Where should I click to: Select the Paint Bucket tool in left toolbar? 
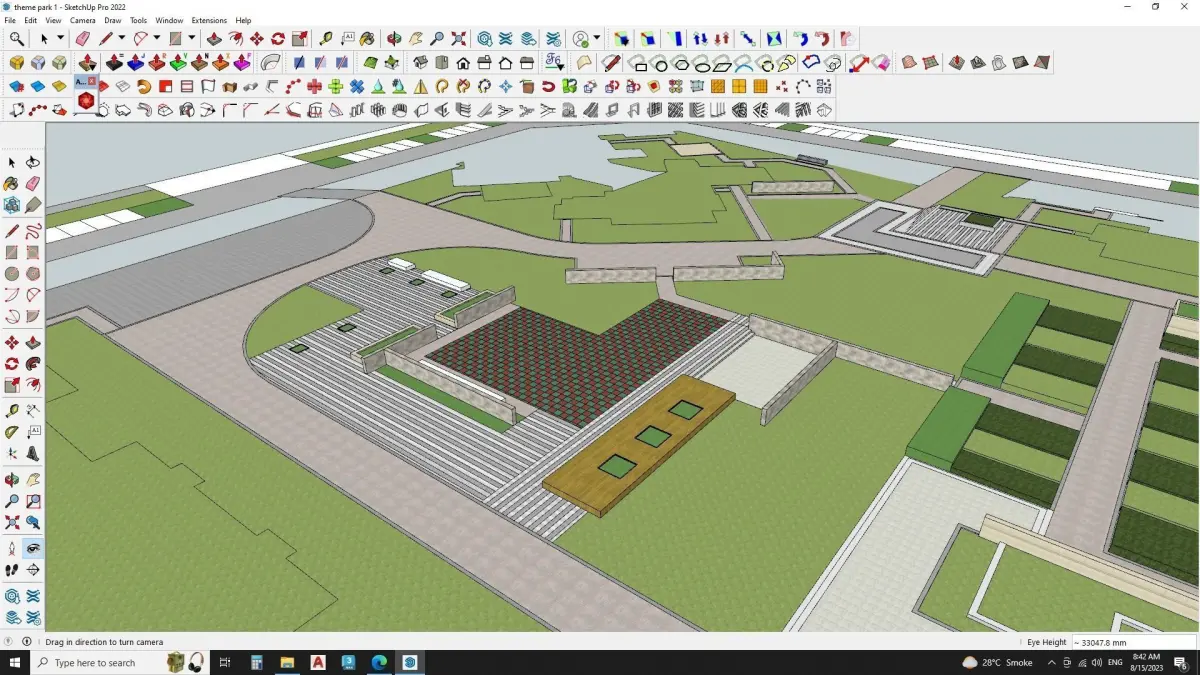[12, 184]
